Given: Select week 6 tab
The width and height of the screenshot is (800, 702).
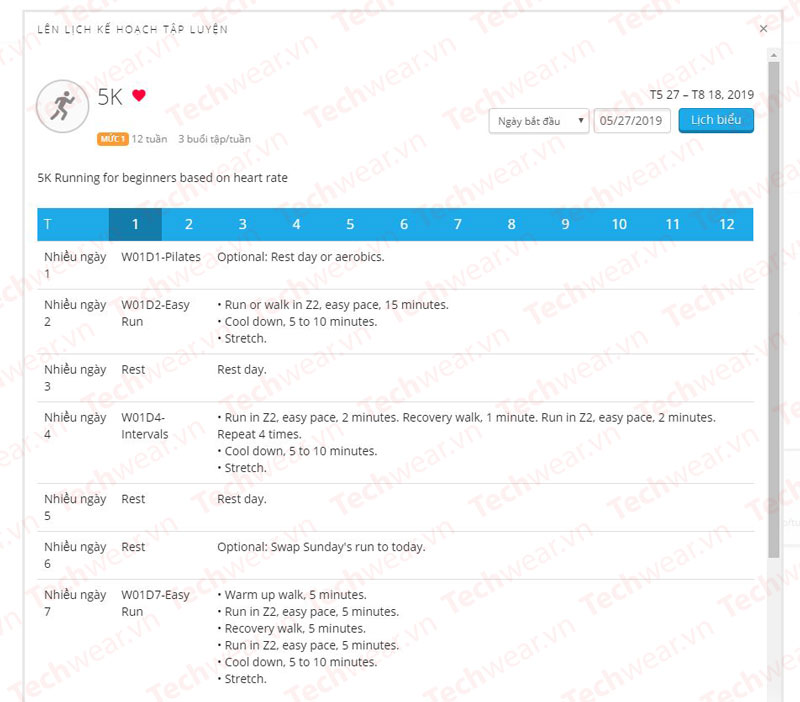Looking at the screenshot, I should tap(404, 224).
